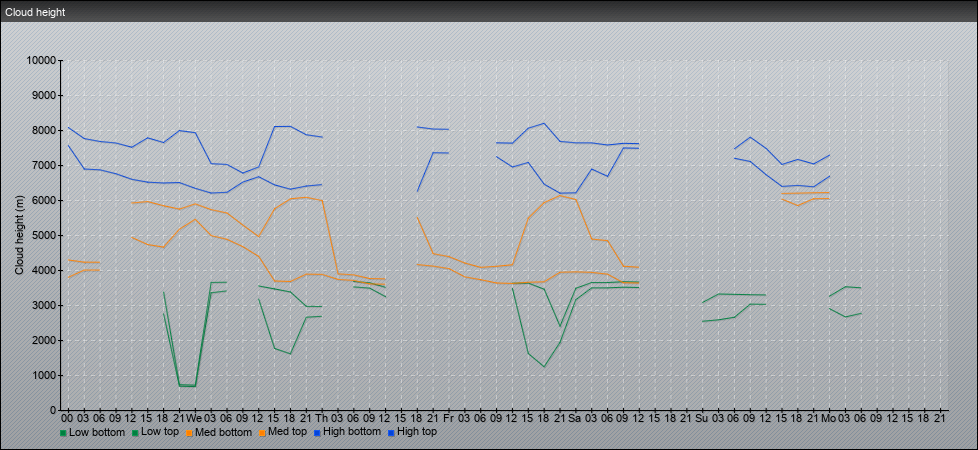
Task: Click the 'Cloud height (m)' axis title
Action: 19,235
